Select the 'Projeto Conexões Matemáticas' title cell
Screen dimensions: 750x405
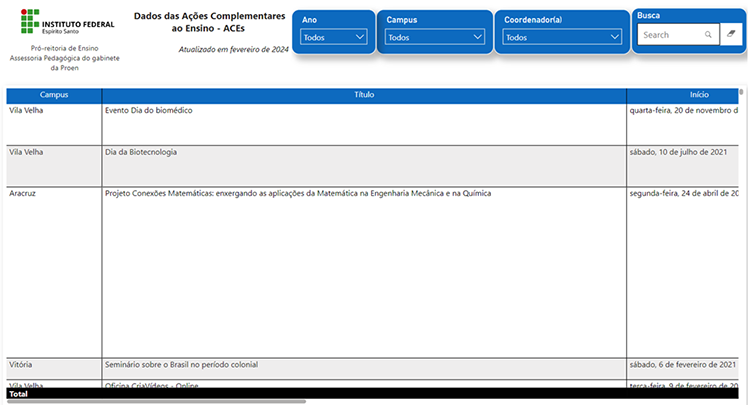[364, 272]
